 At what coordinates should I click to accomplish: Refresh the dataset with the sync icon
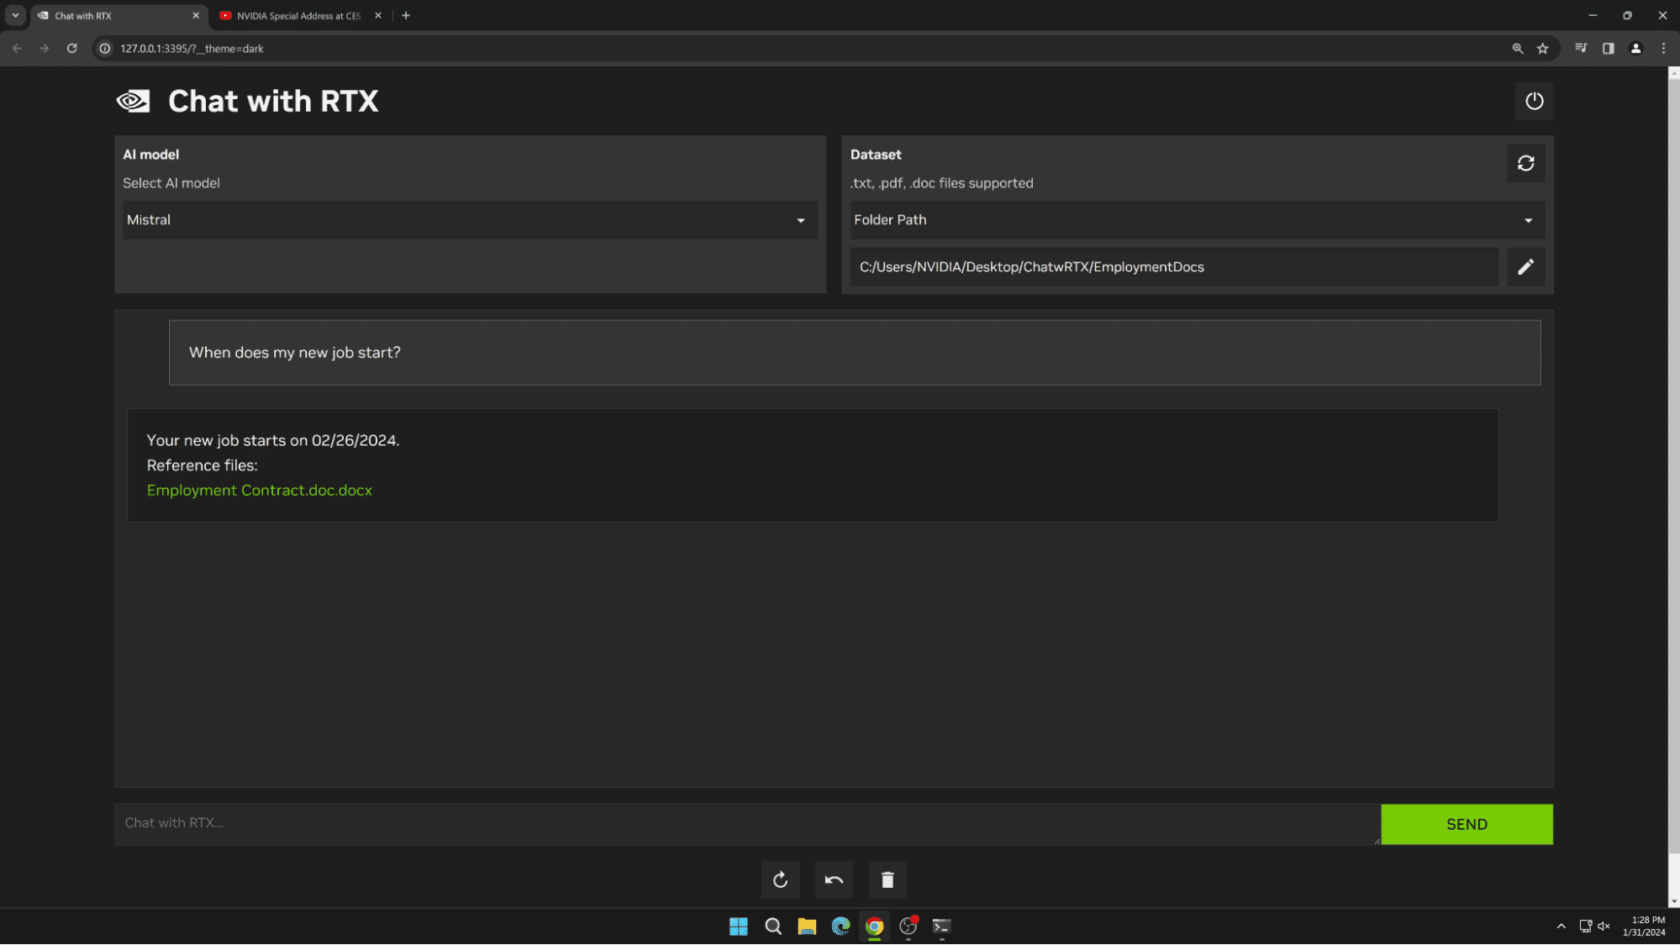tap(1525, 163)
